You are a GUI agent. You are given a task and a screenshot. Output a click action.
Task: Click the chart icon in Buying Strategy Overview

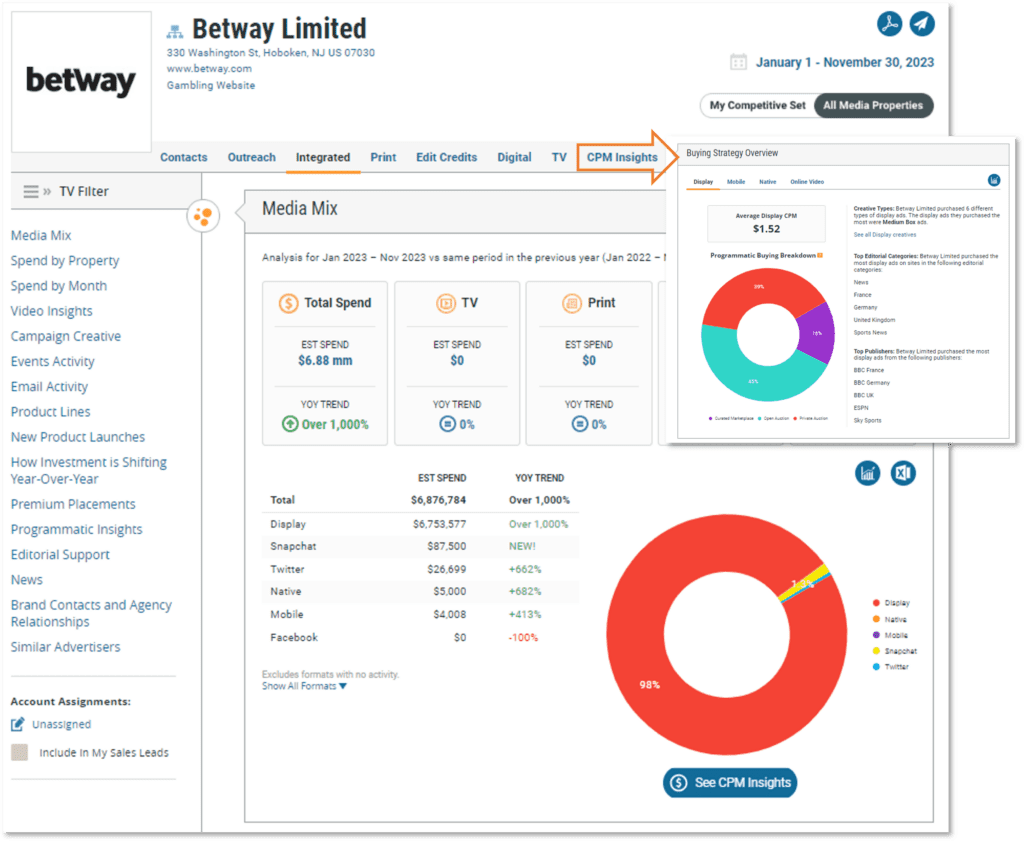point(993,180)
